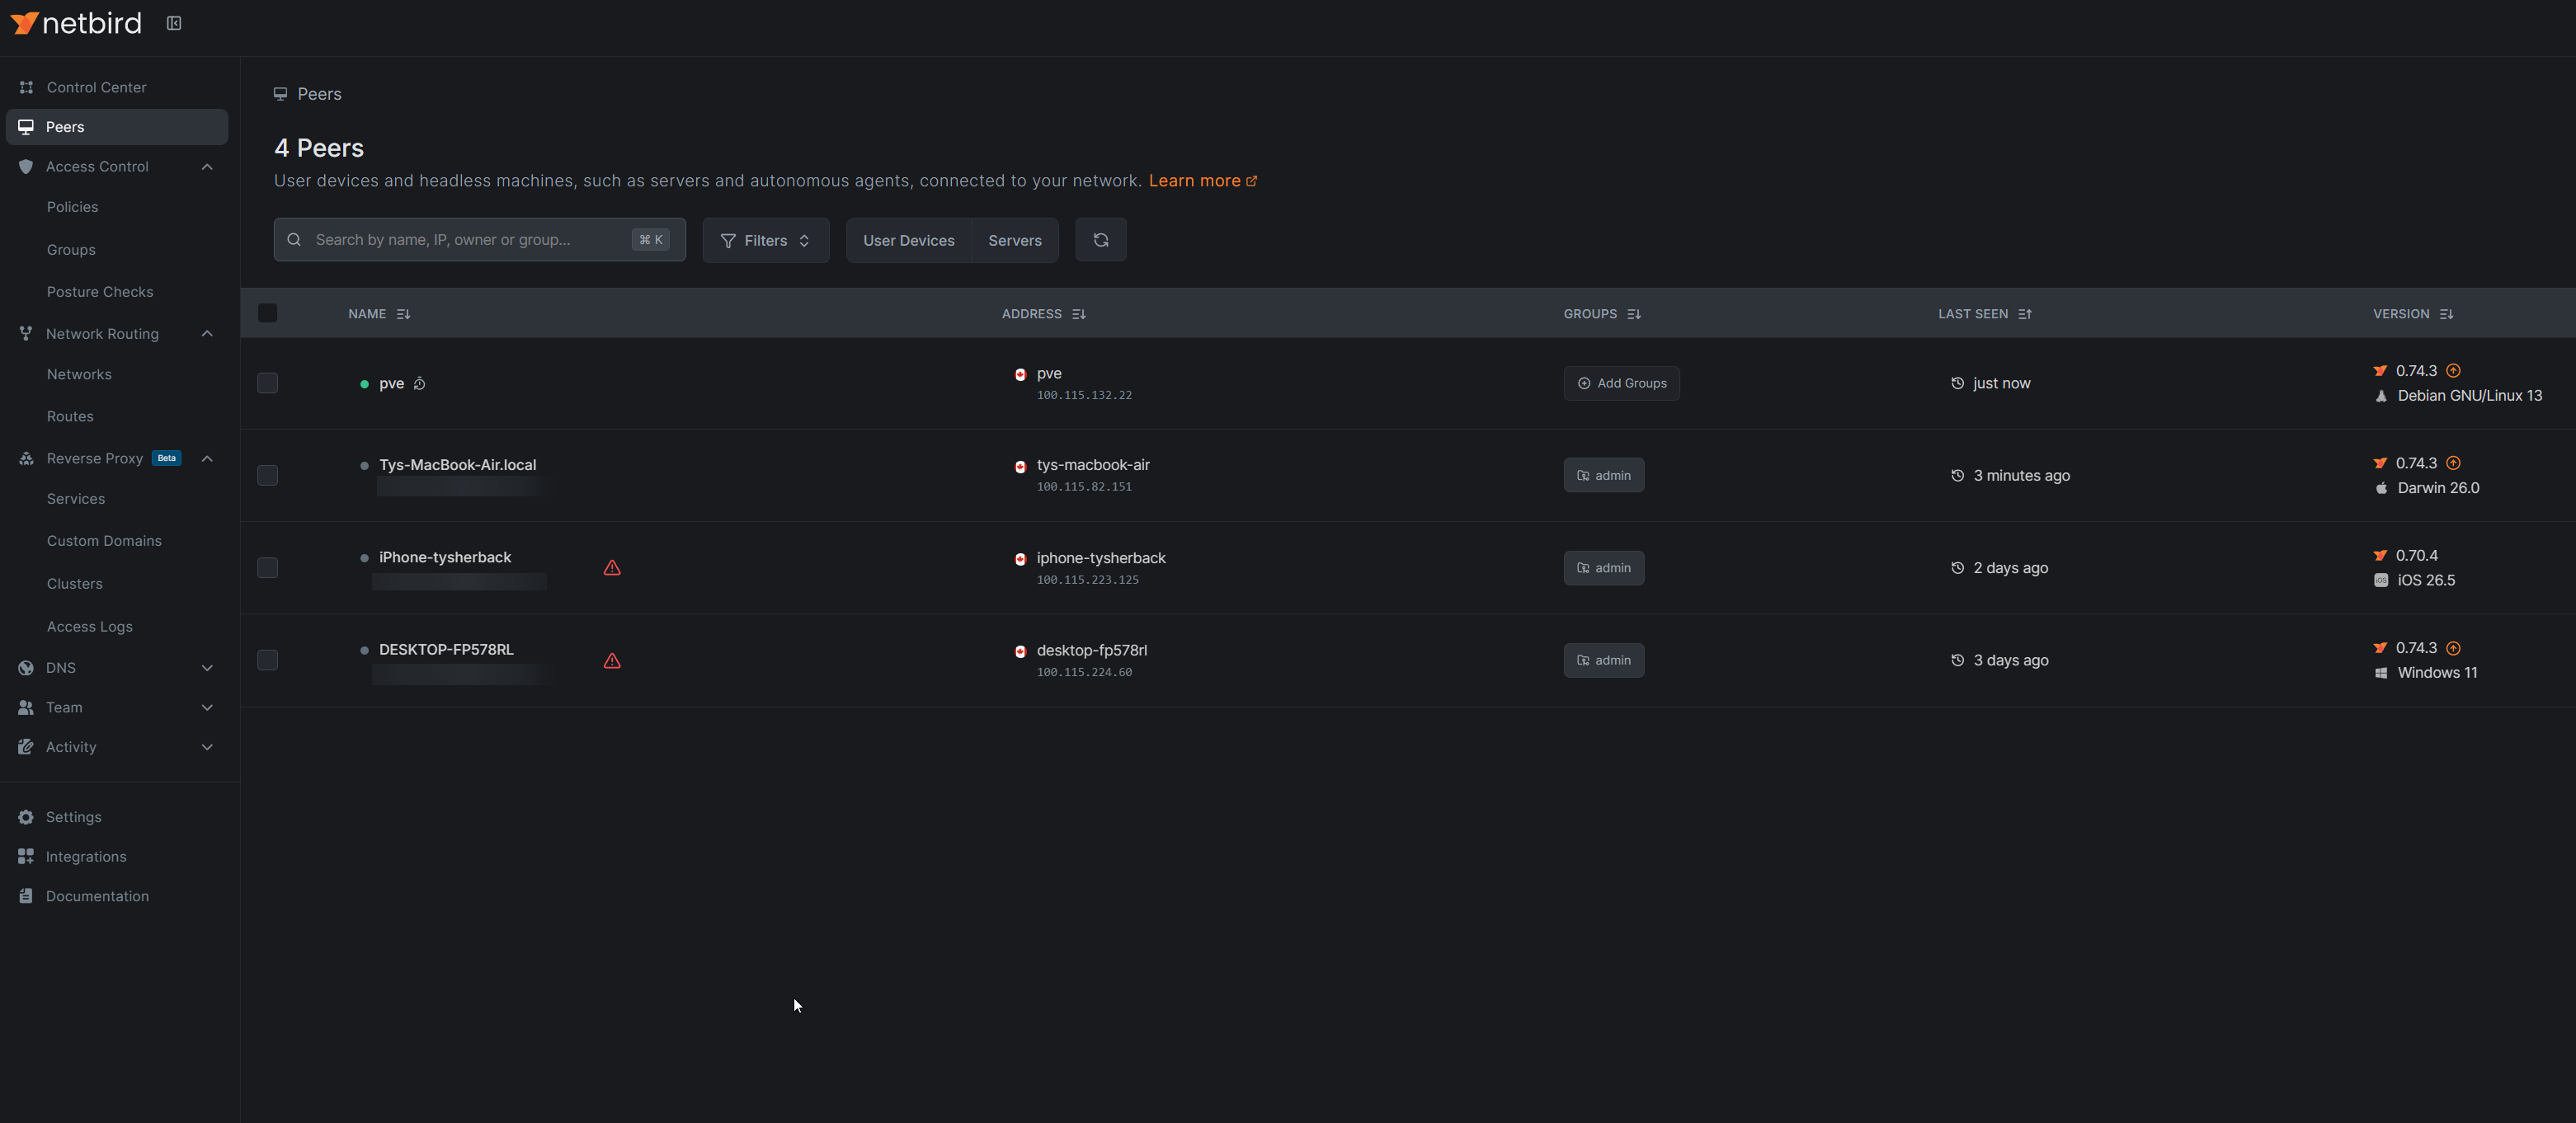This screenshot has width=2576, height=1123.
Task: Click update-available arrow icon for pve version
Action: [2453, 371]
